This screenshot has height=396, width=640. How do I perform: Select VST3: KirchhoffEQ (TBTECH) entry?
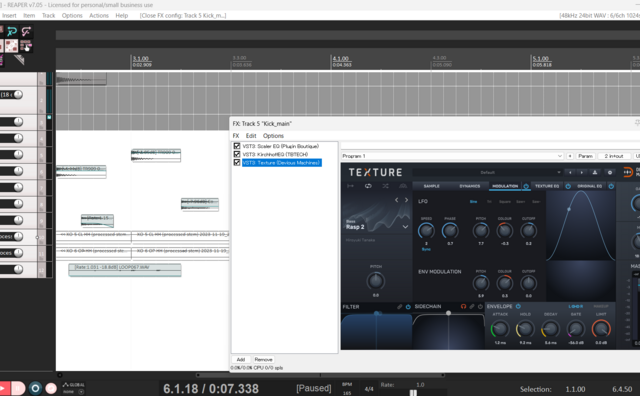(275, 154)
